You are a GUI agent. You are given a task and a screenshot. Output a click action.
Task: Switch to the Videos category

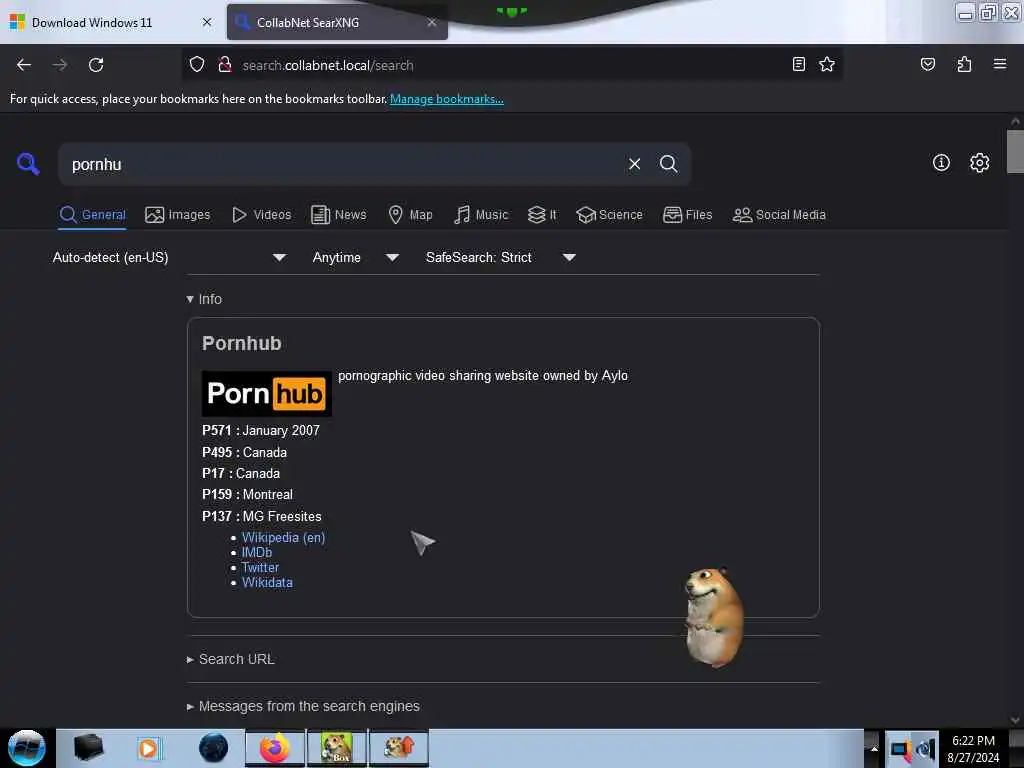click(x=262, y=215)
